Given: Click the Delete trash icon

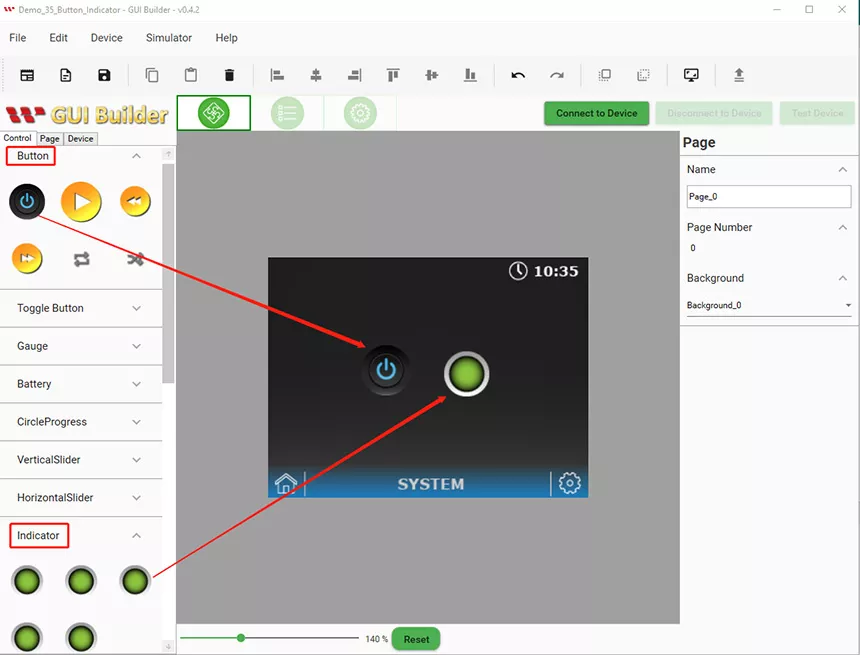Looking at the screenshot, I should (x=229, y=75).
